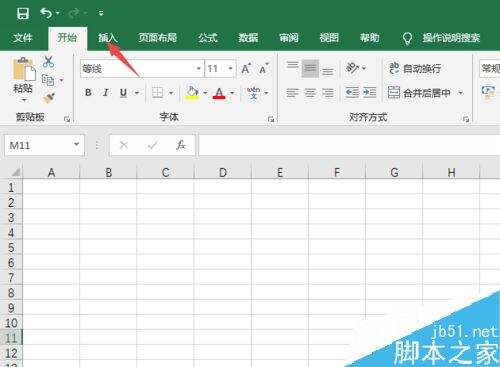Open the 对齐方式 dialog launcher

[466, 119]
